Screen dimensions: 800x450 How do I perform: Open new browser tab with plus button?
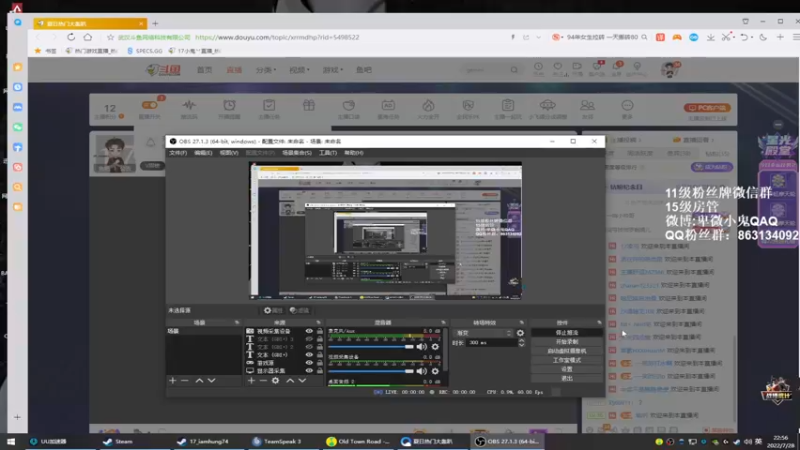click(155, 23)
